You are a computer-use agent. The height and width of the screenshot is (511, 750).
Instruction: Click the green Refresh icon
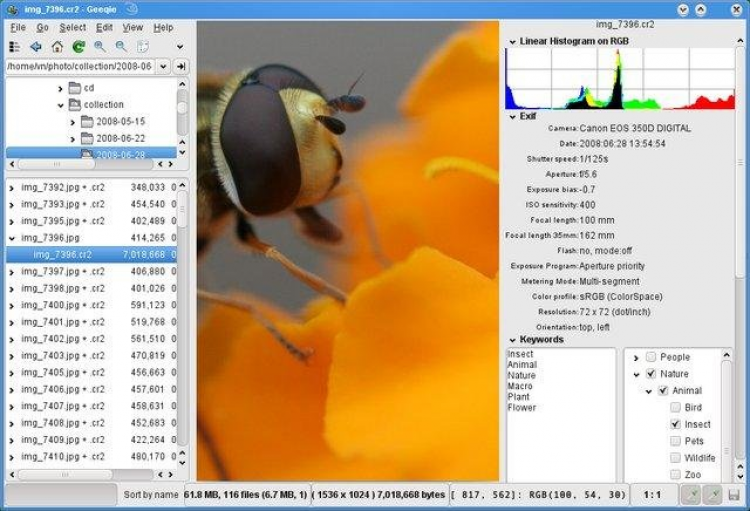(x=78, y=46)
